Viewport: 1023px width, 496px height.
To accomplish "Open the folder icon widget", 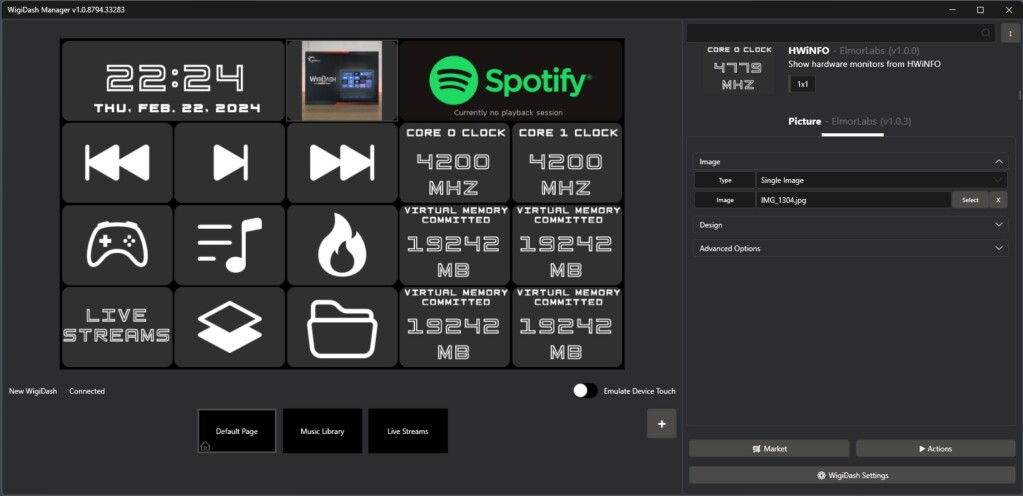I will point(342,327).
